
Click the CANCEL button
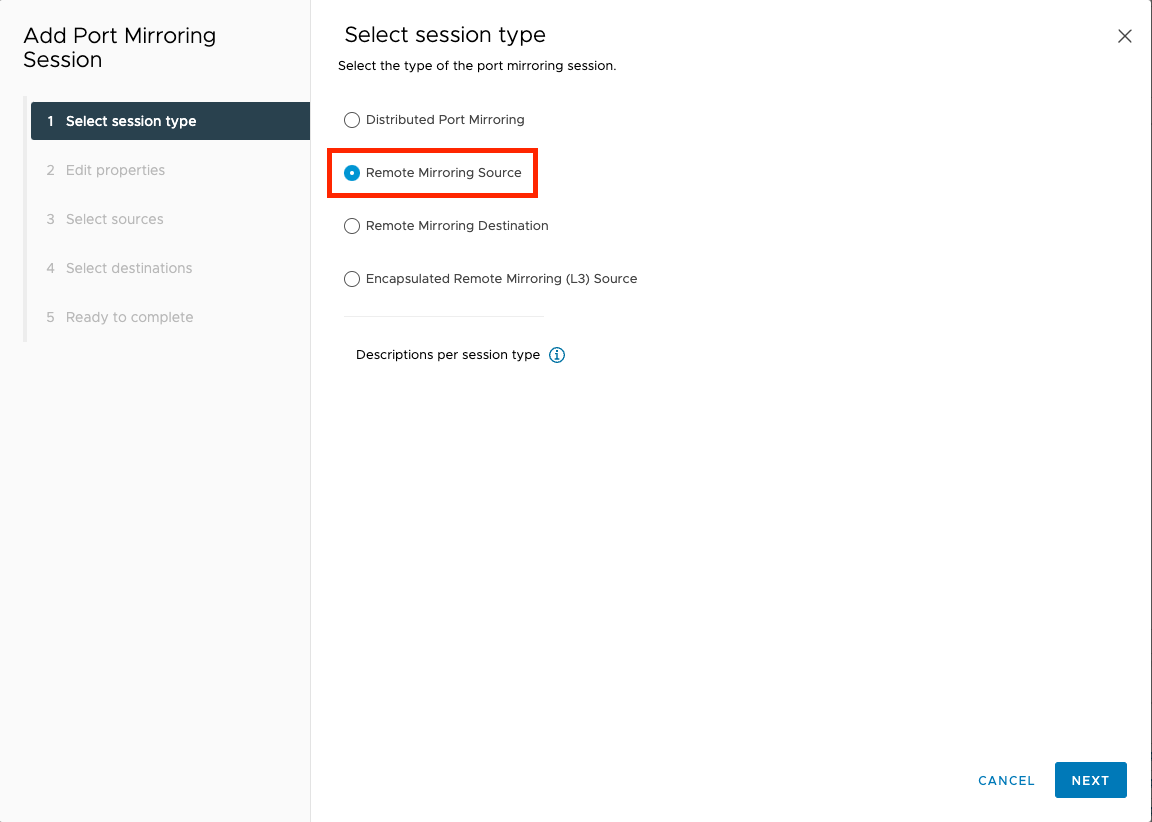point(1006,780)
